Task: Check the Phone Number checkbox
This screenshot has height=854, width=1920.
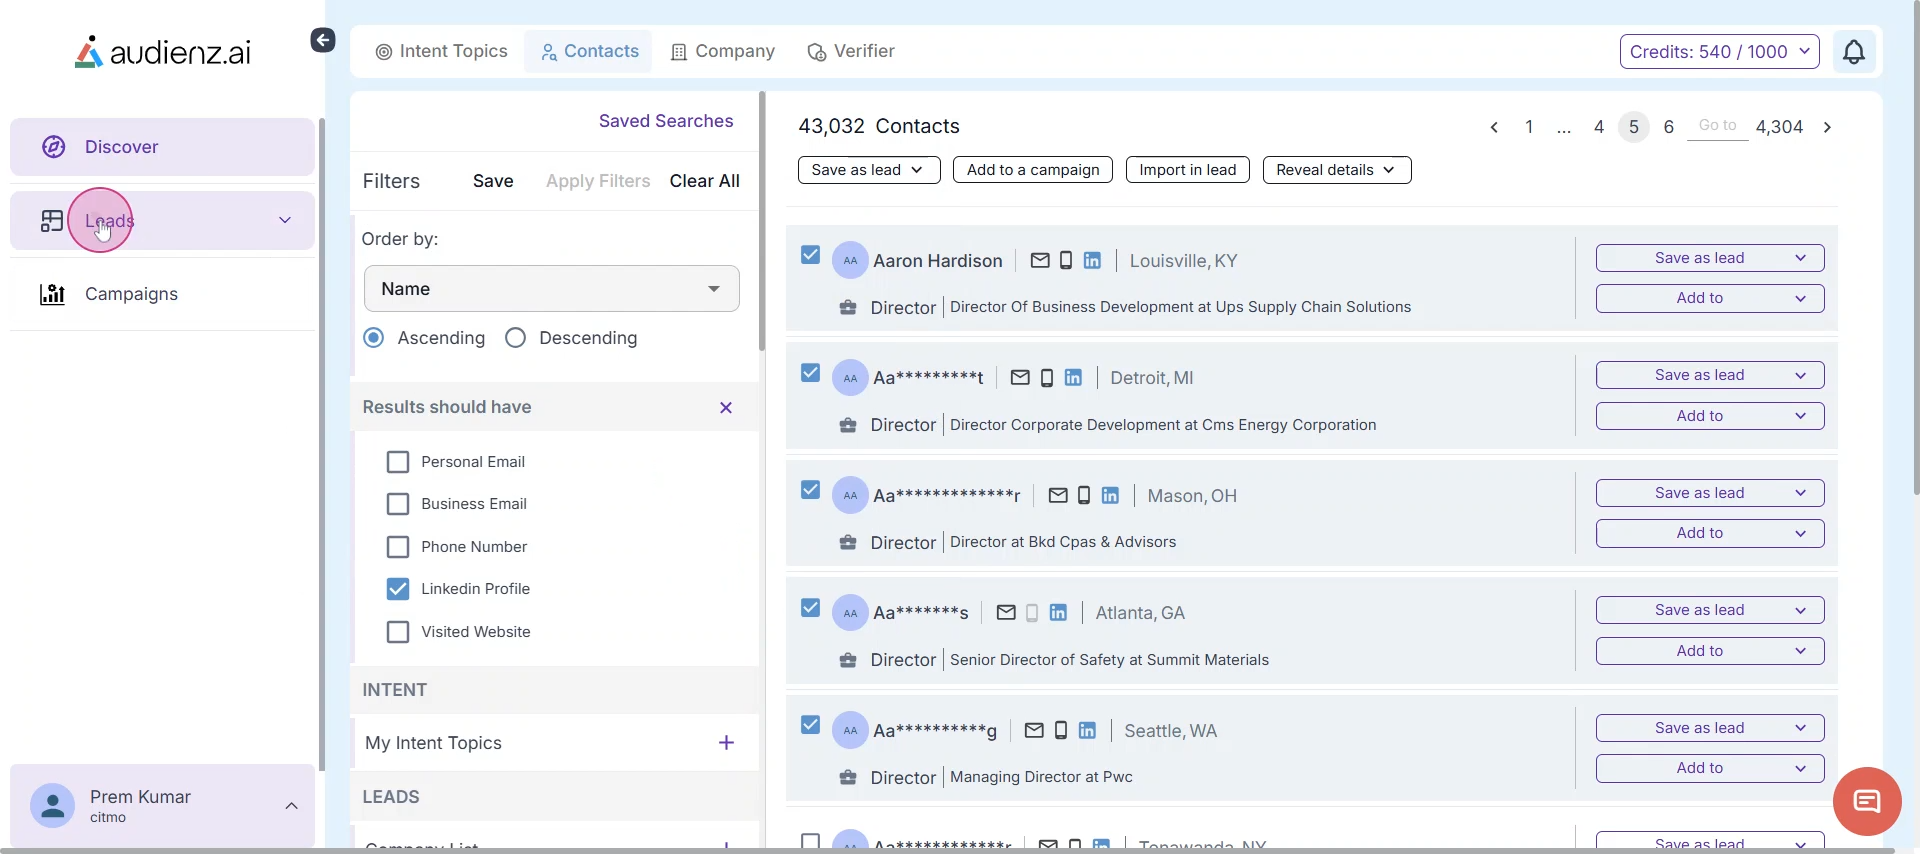Action: pos(398,547)
